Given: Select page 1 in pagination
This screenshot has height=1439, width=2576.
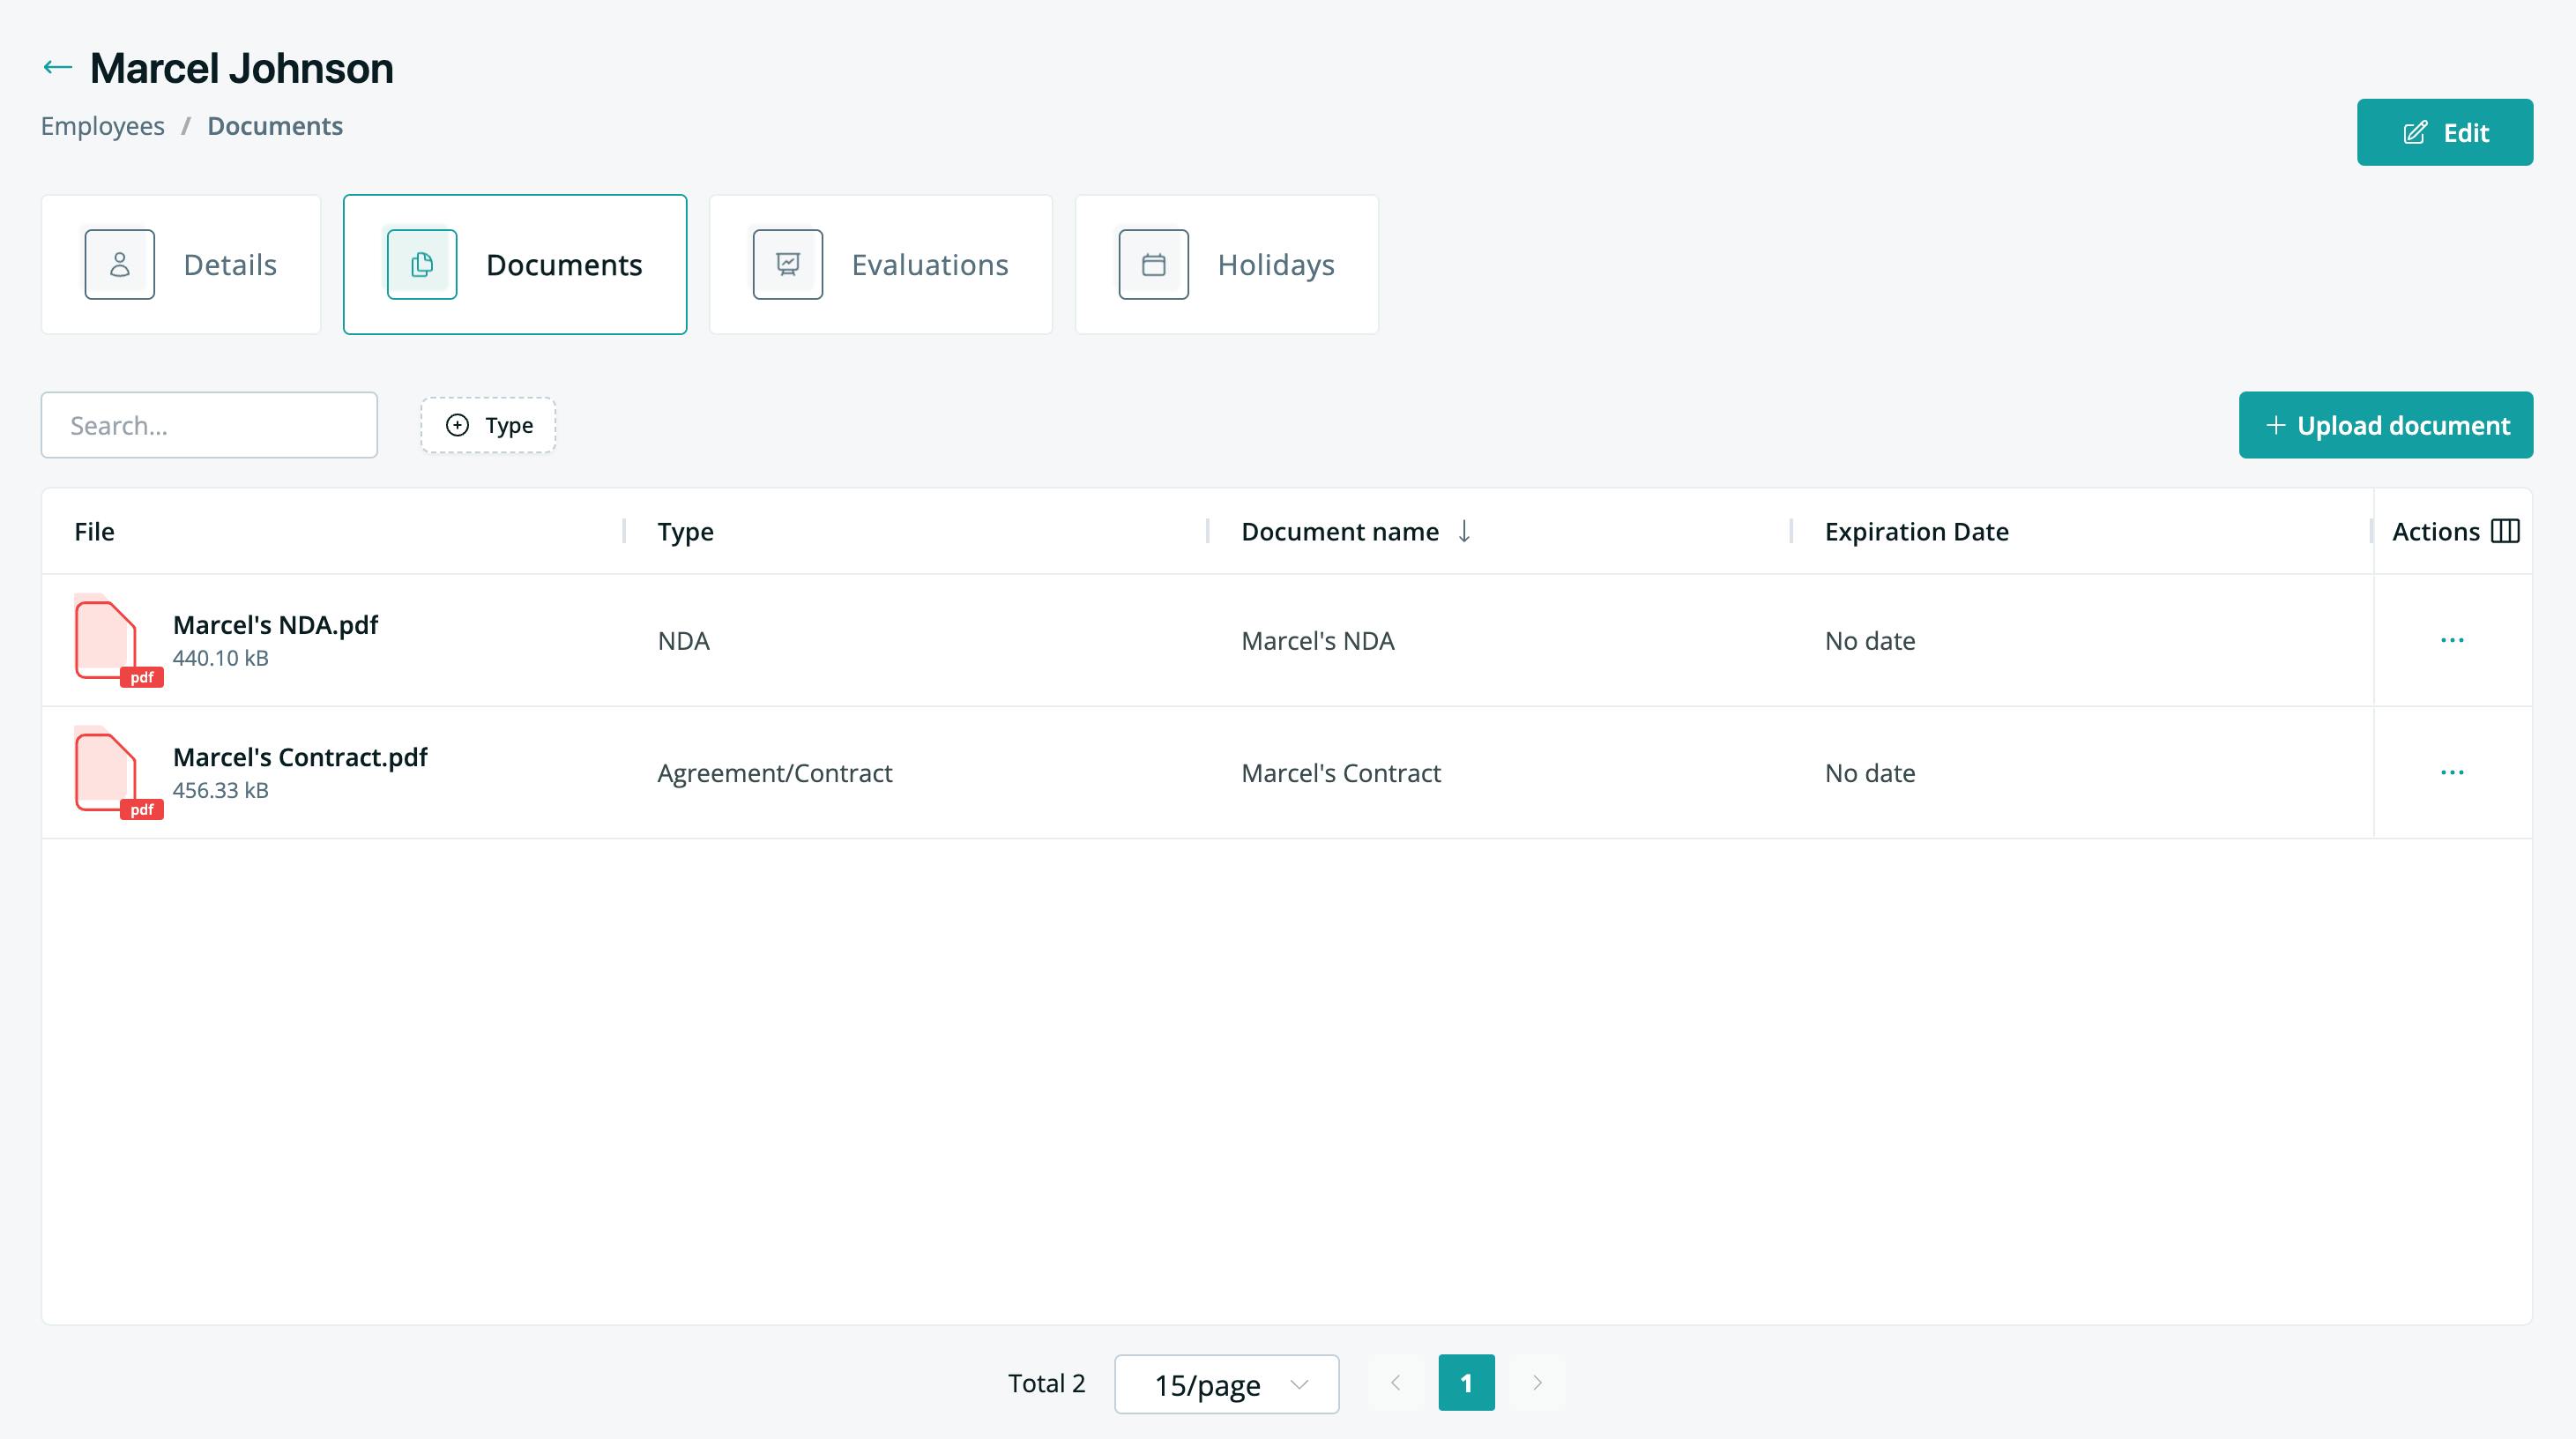Looking at the screenshot, I should pos(1466,1383).
